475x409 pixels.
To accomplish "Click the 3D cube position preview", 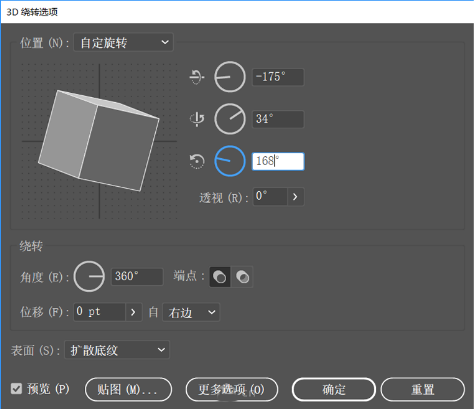I will pos(99,141).
